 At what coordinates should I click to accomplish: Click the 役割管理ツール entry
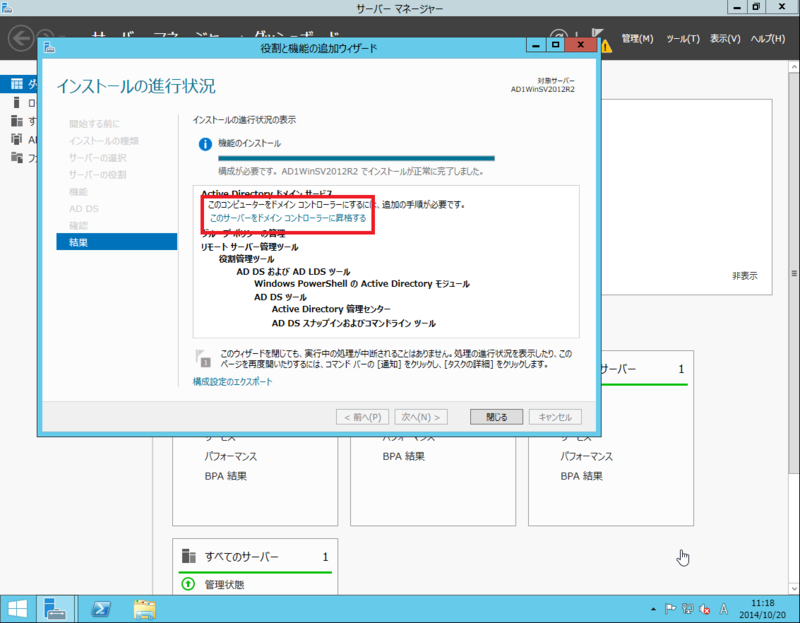(x=246, y=259)
